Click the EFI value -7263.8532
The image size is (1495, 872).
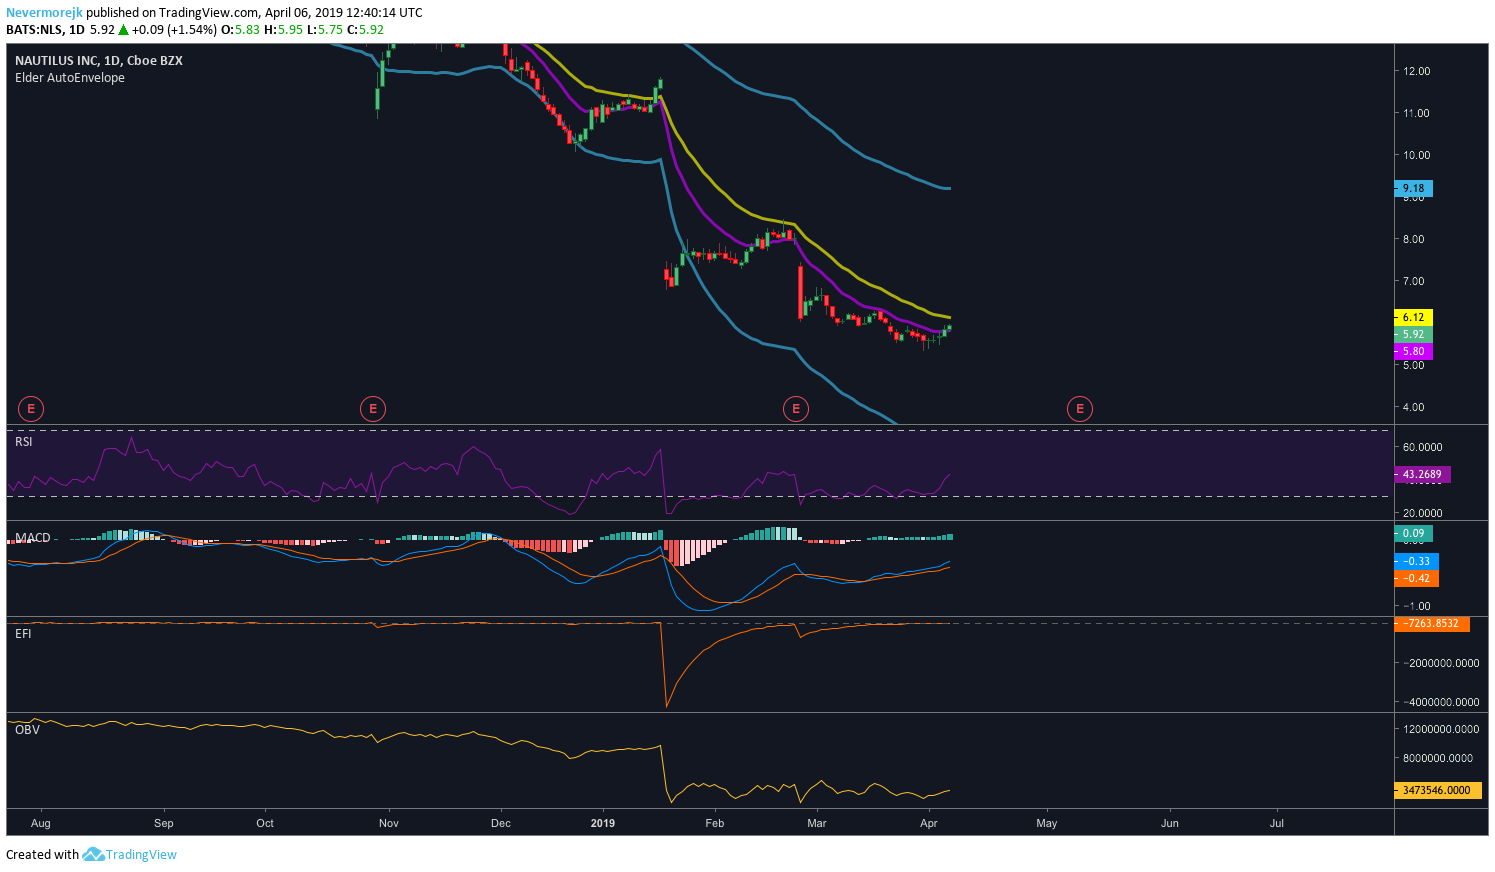[1432, 623]
